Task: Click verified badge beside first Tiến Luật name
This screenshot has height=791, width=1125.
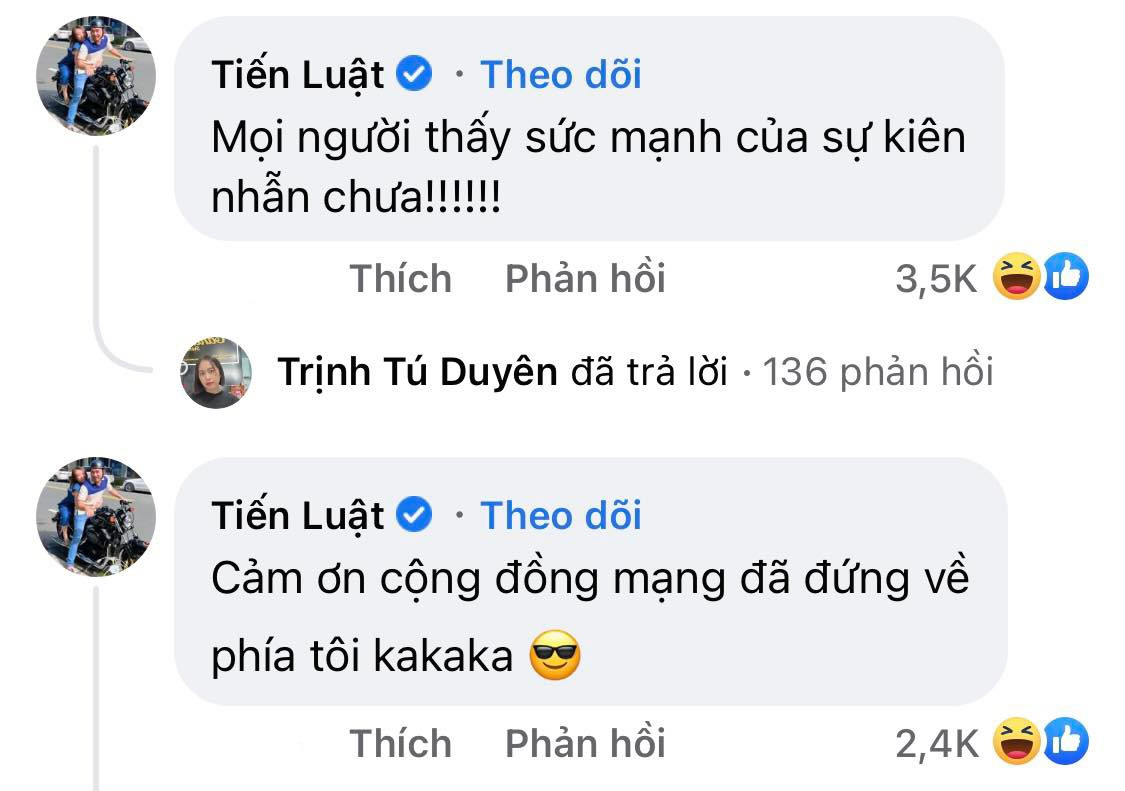Action: (415, 74)
